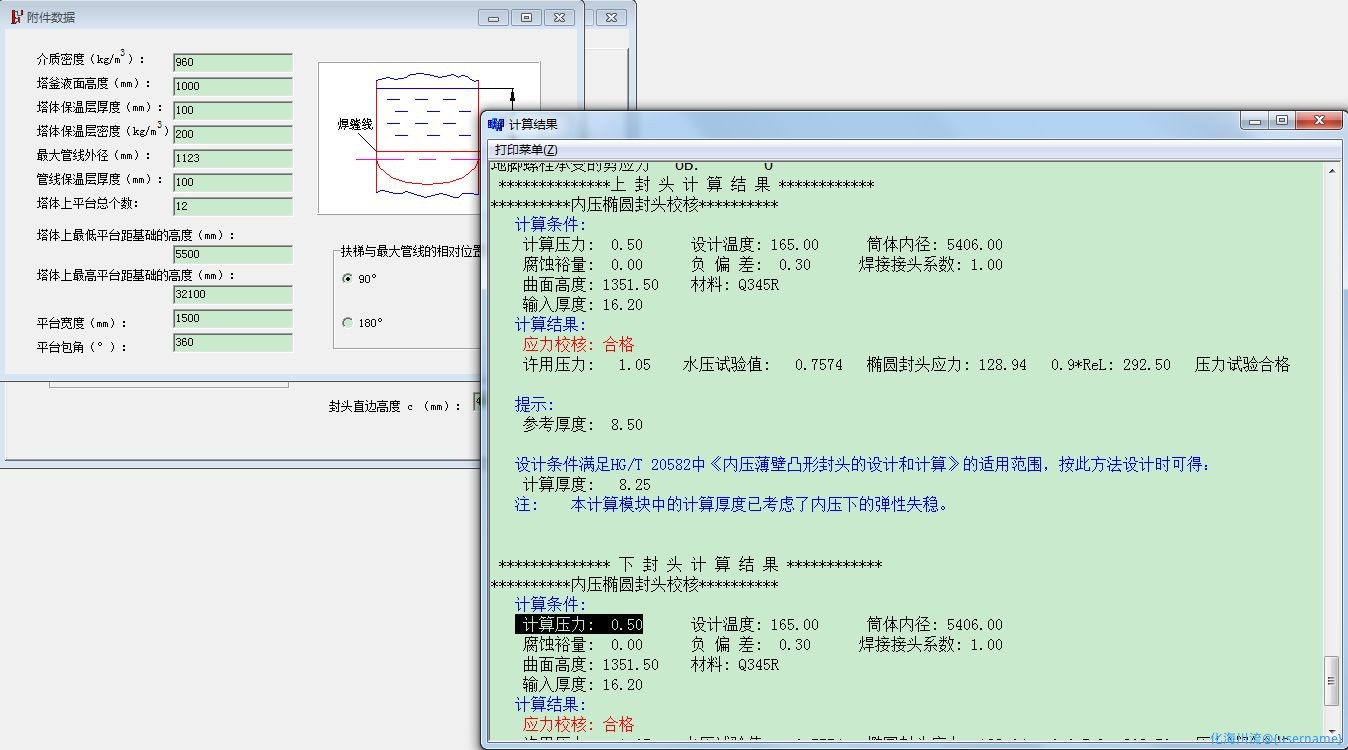The image size is (1348, 750).
Task: Minimize the 计算结果 window
Action: click(1255, 121)
